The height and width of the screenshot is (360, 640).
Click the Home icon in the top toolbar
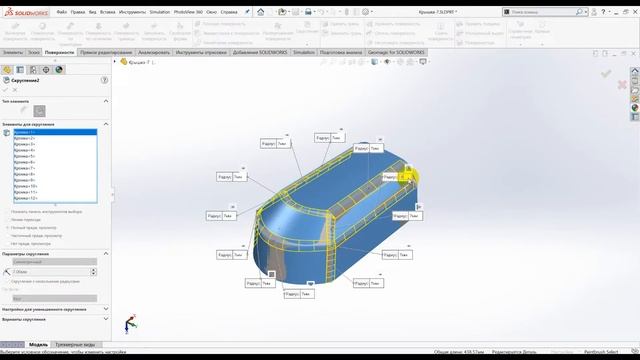click(x=260, y=12)
